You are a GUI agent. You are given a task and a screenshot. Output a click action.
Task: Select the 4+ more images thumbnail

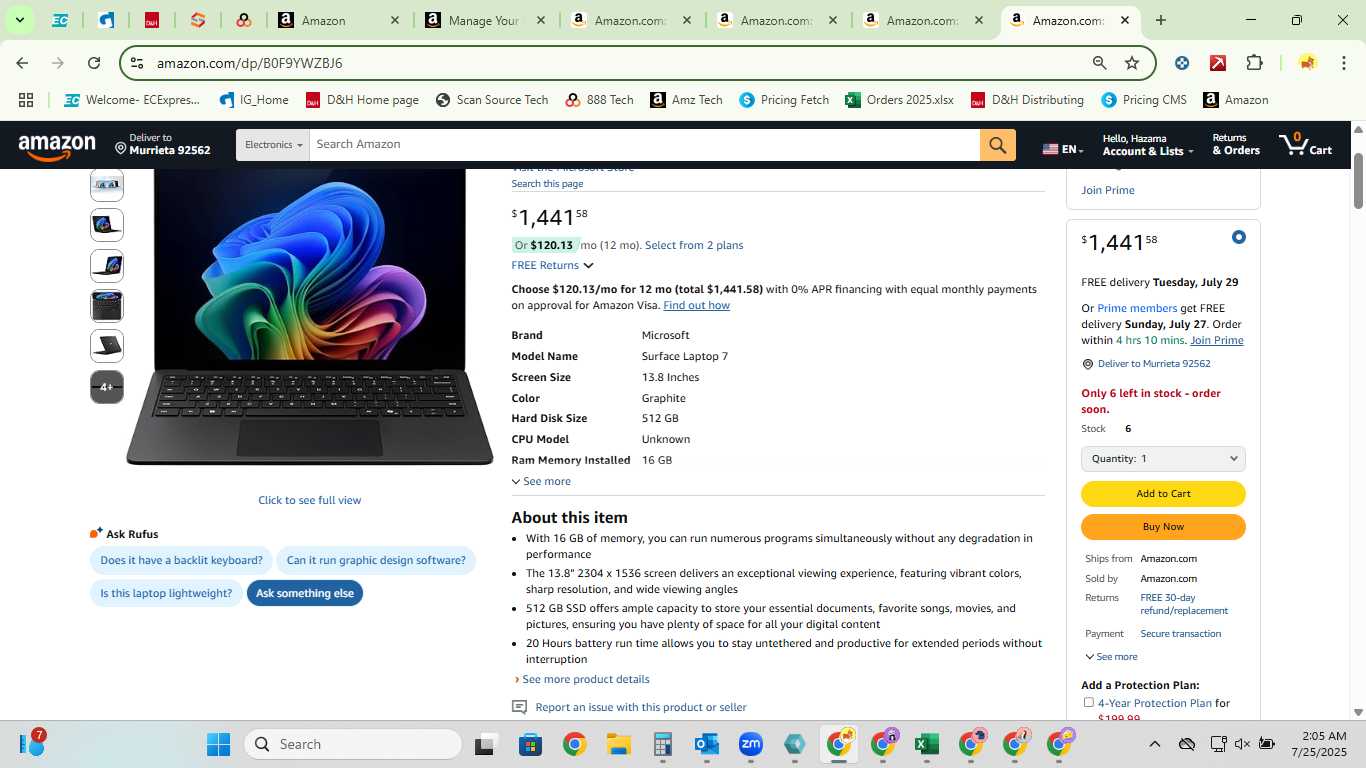(107, 387)
